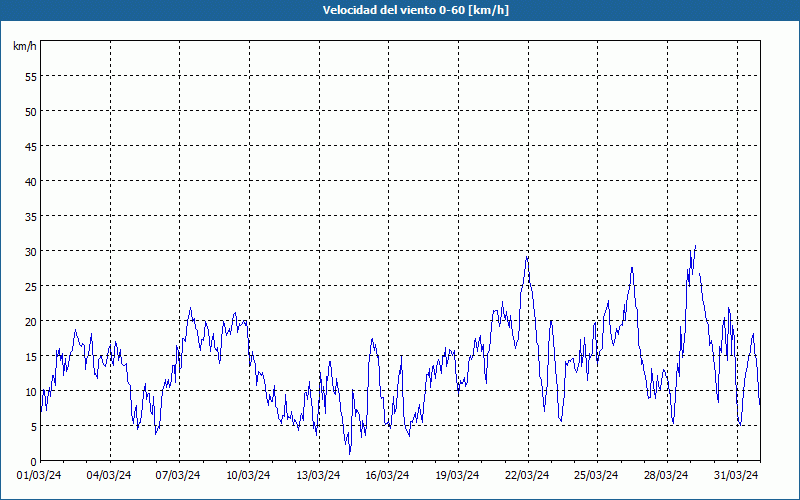Click the y-axis value 30

31,252
